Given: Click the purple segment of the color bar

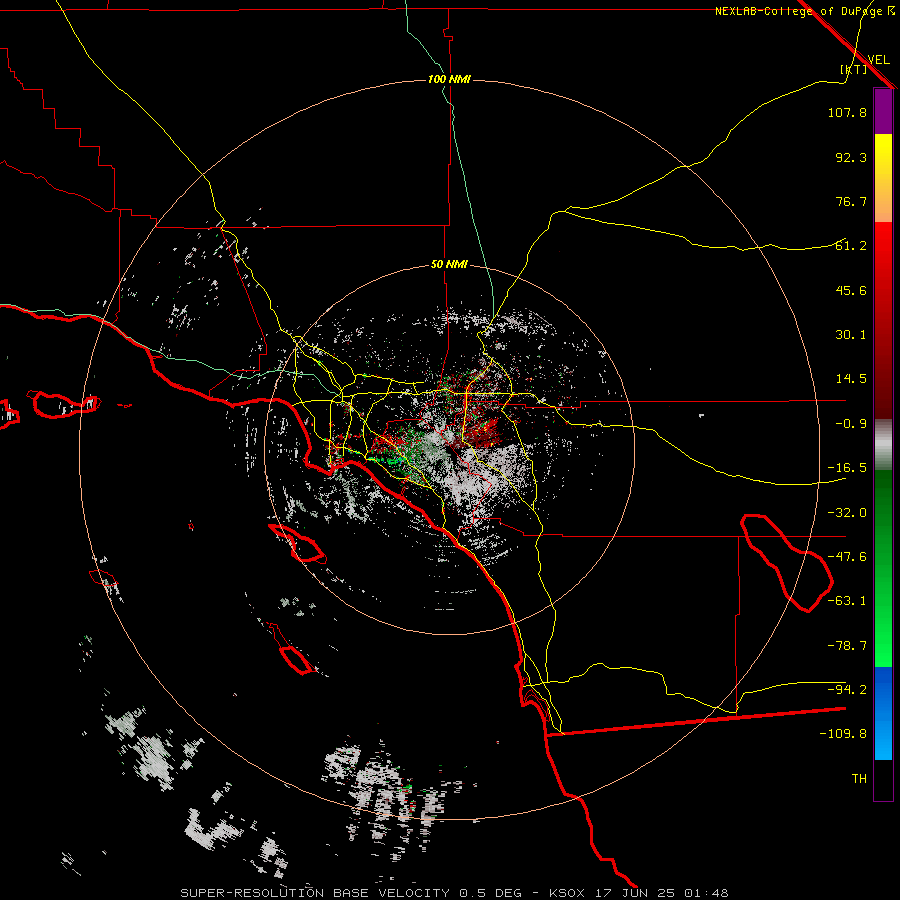Looking at the screenshot, I should tap(883, 112).
